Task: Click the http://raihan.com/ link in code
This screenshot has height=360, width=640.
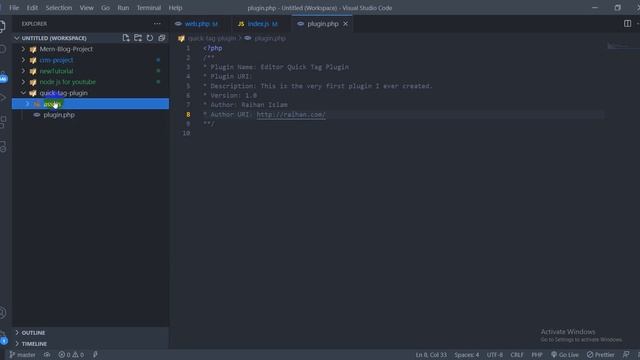Action: click(291, 115)
